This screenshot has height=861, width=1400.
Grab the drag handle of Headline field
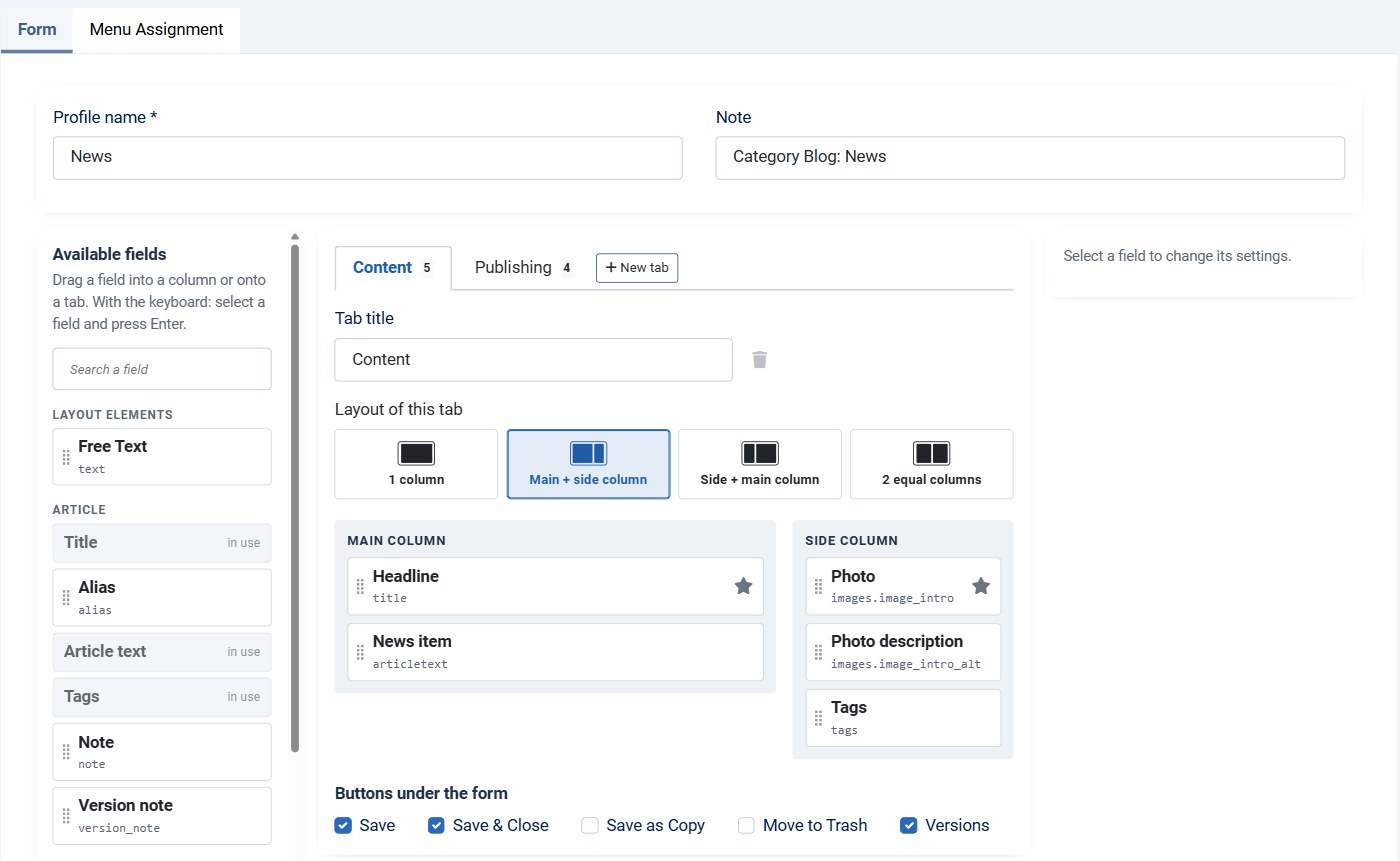point(360,587)
